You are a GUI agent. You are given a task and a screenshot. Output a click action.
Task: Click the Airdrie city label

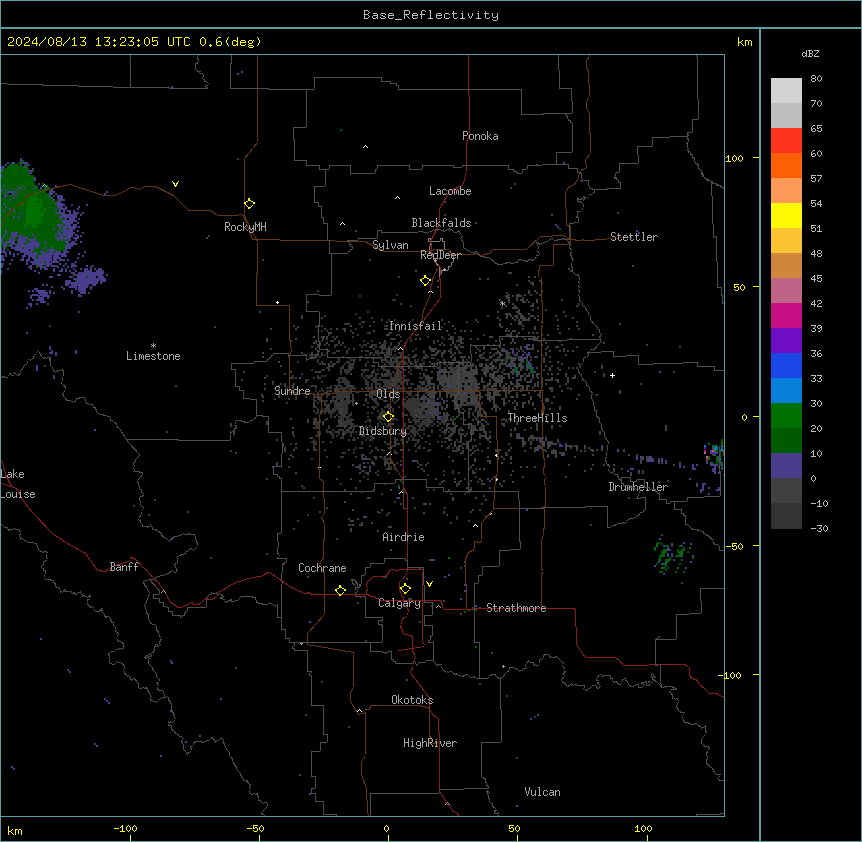pyautogui.click(x=404, y=537)
